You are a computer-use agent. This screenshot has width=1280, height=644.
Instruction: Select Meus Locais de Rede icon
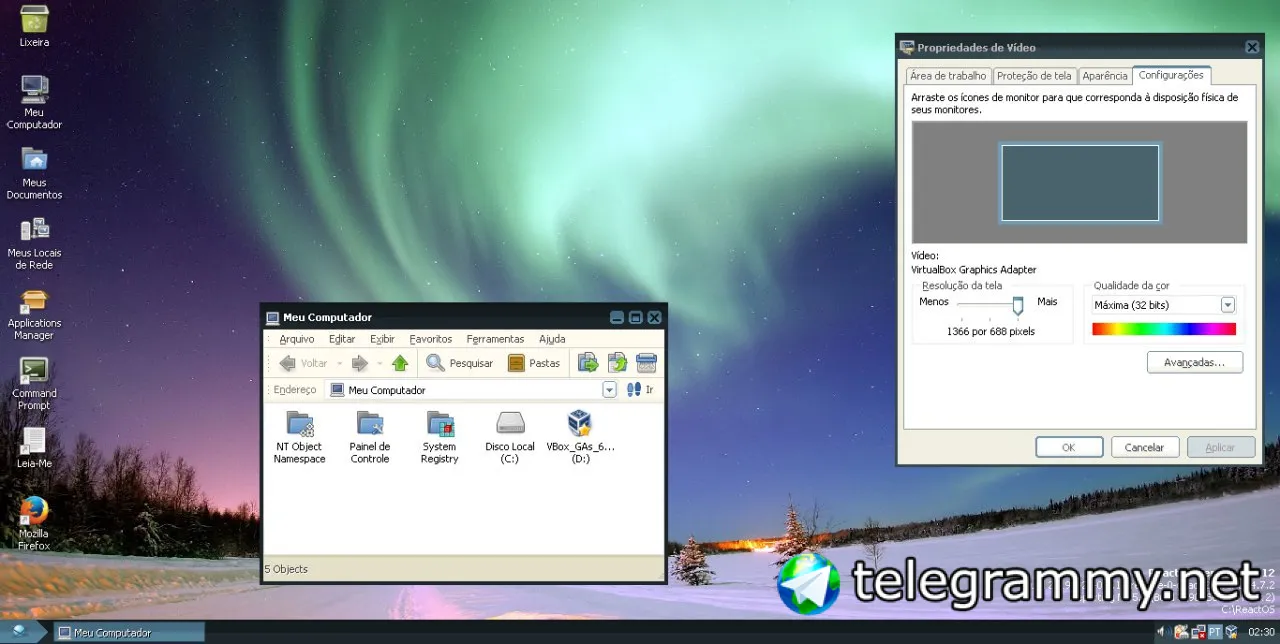(x=34, y=243)
